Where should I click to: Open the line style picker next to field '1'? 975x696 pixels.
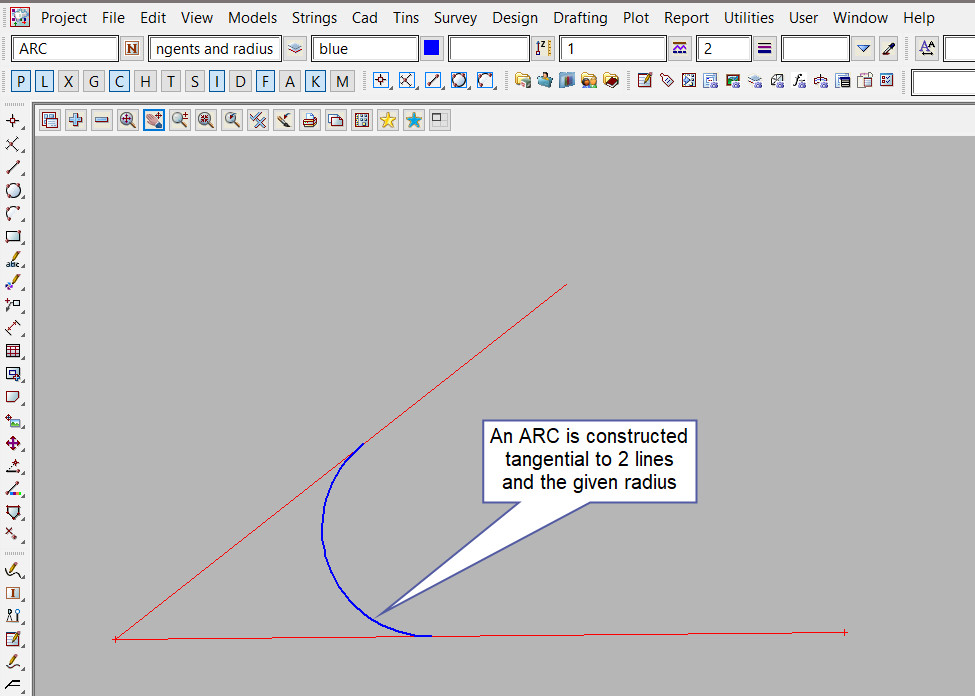[x=680, y=49]
